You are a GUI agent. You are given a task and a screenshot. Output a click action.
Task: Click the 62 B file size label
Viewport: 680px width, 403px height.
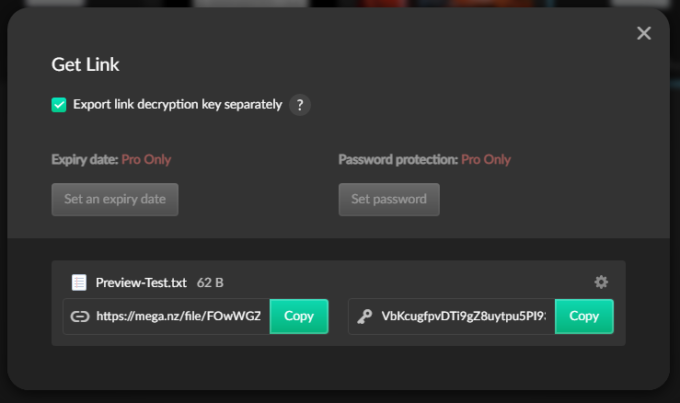(x=210, y=283)
